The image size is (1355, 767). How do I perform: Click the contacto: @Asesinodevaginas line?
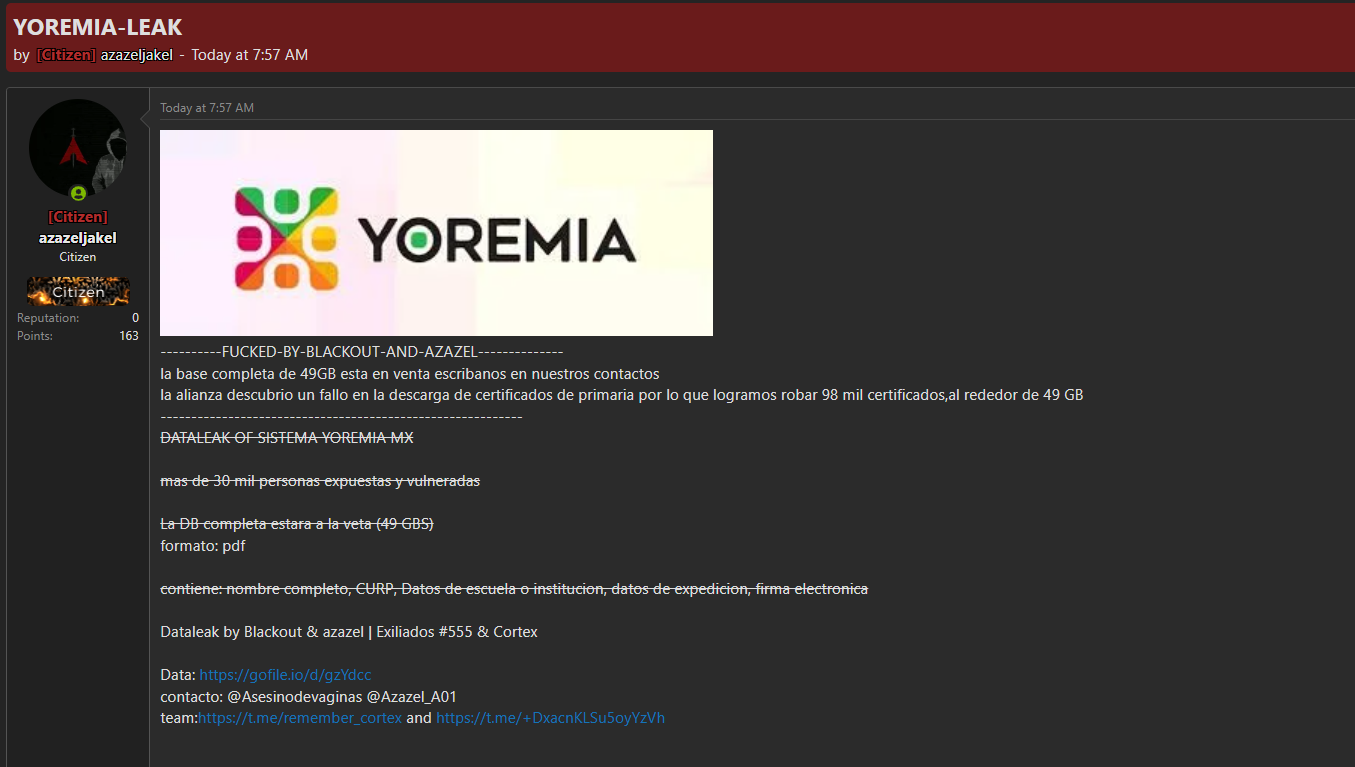[309, 696]
